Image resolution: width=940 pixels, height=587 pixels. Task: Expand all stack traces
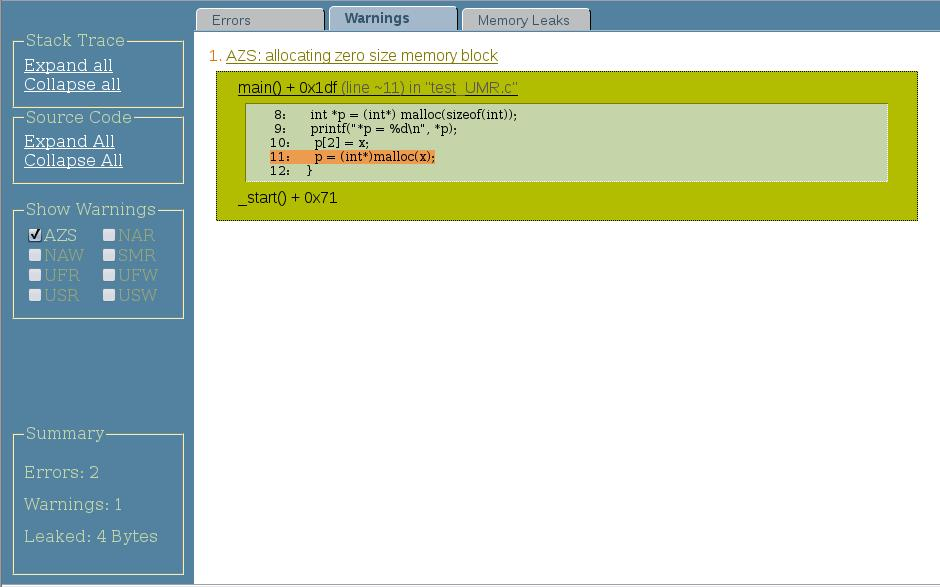coord(68,65)
